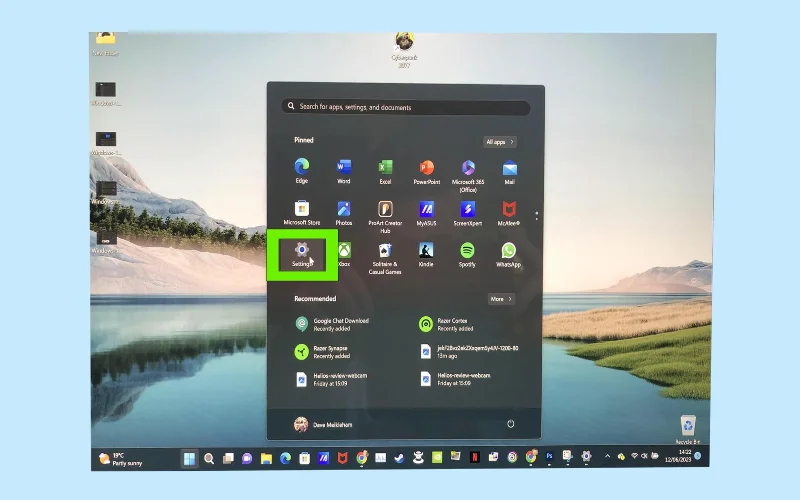Open Google Chat Download recommendation

pyautogui.click(x=333, y=324)
